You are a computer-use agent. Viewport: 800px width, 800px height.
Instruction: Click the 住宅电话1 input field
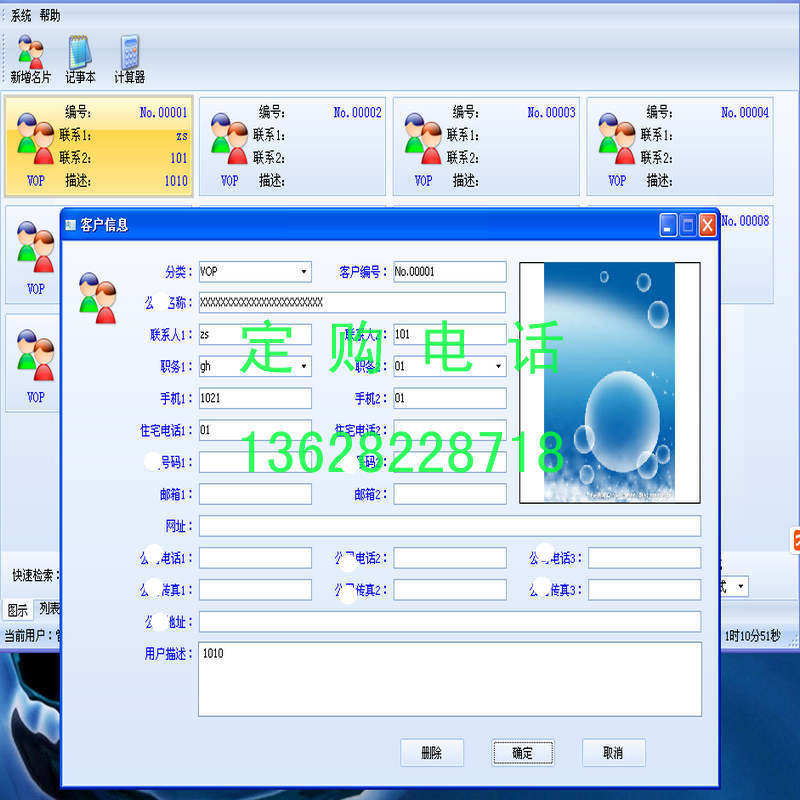click(255, 430)
